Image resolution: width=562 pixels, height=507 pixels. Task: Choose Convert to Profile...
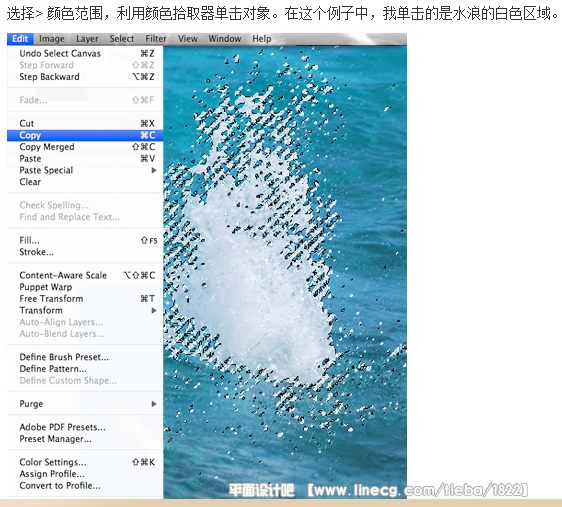(x=85, y=486)
